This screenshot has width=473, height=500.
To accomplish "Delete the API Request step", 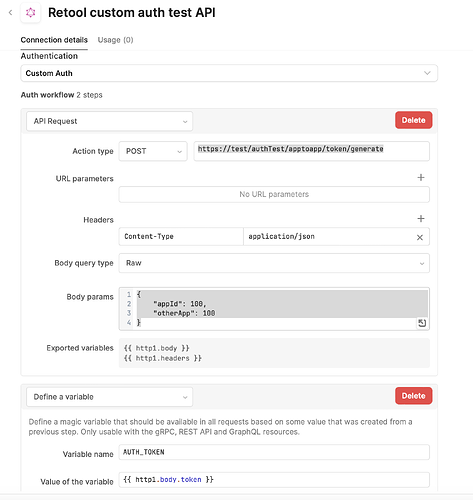I will click(x=413, y=120).
